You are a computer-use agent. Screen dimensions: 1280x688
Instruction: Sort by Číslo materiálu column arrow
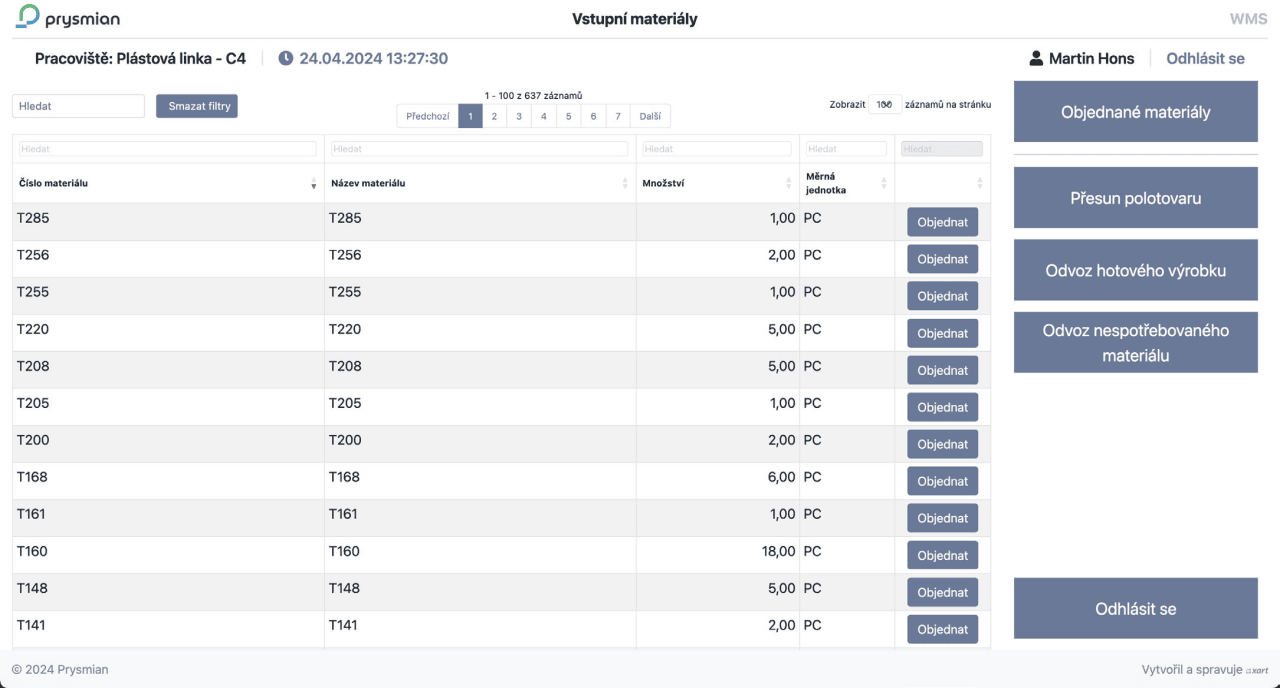coord(314,183)
